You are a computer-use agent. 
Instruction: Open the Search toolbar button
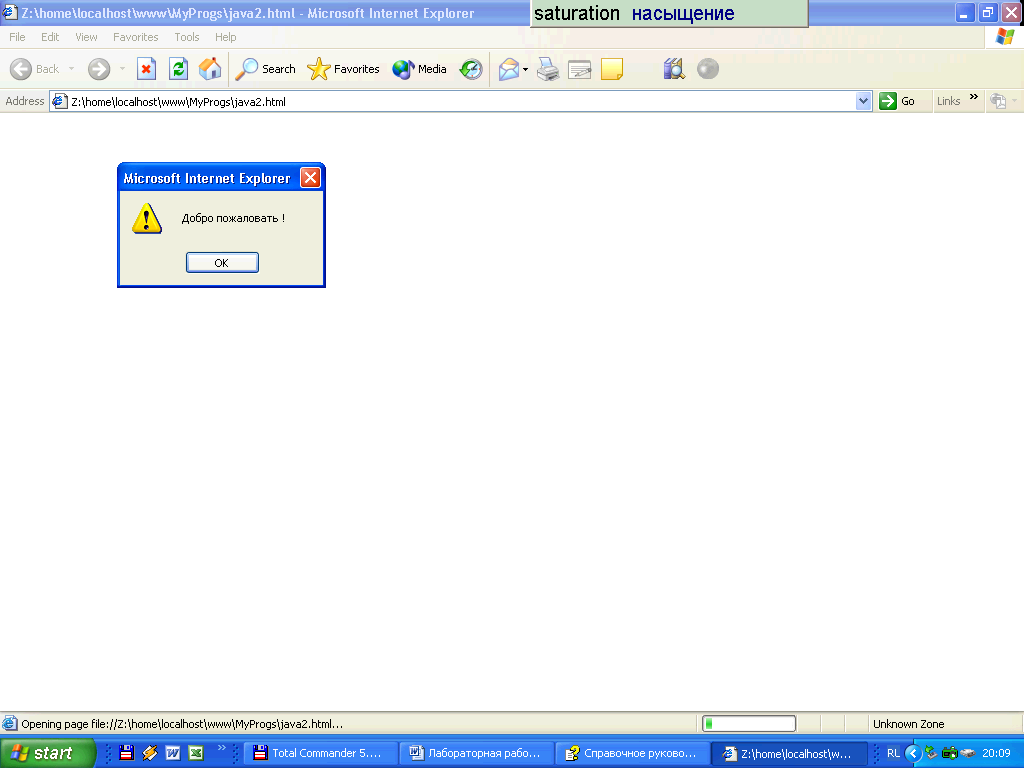(x=265, y=69)
